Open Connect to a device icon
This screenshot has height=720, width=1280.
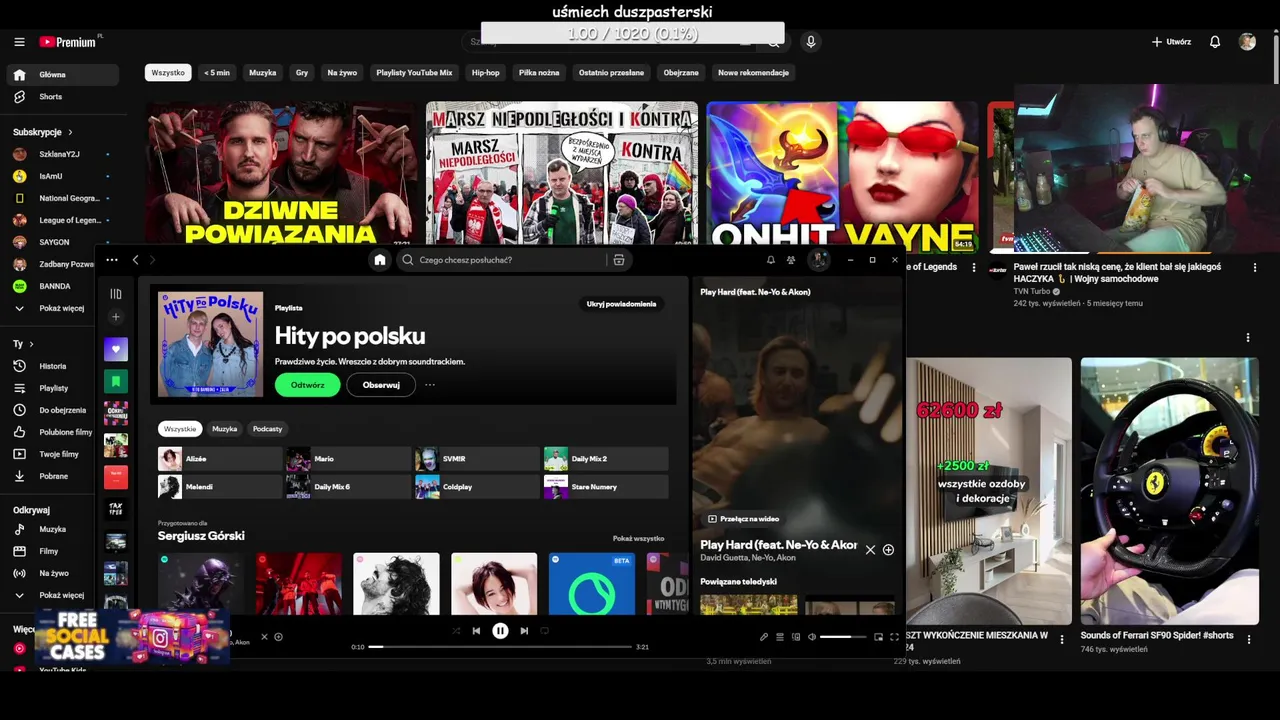(x=796, y=637)
